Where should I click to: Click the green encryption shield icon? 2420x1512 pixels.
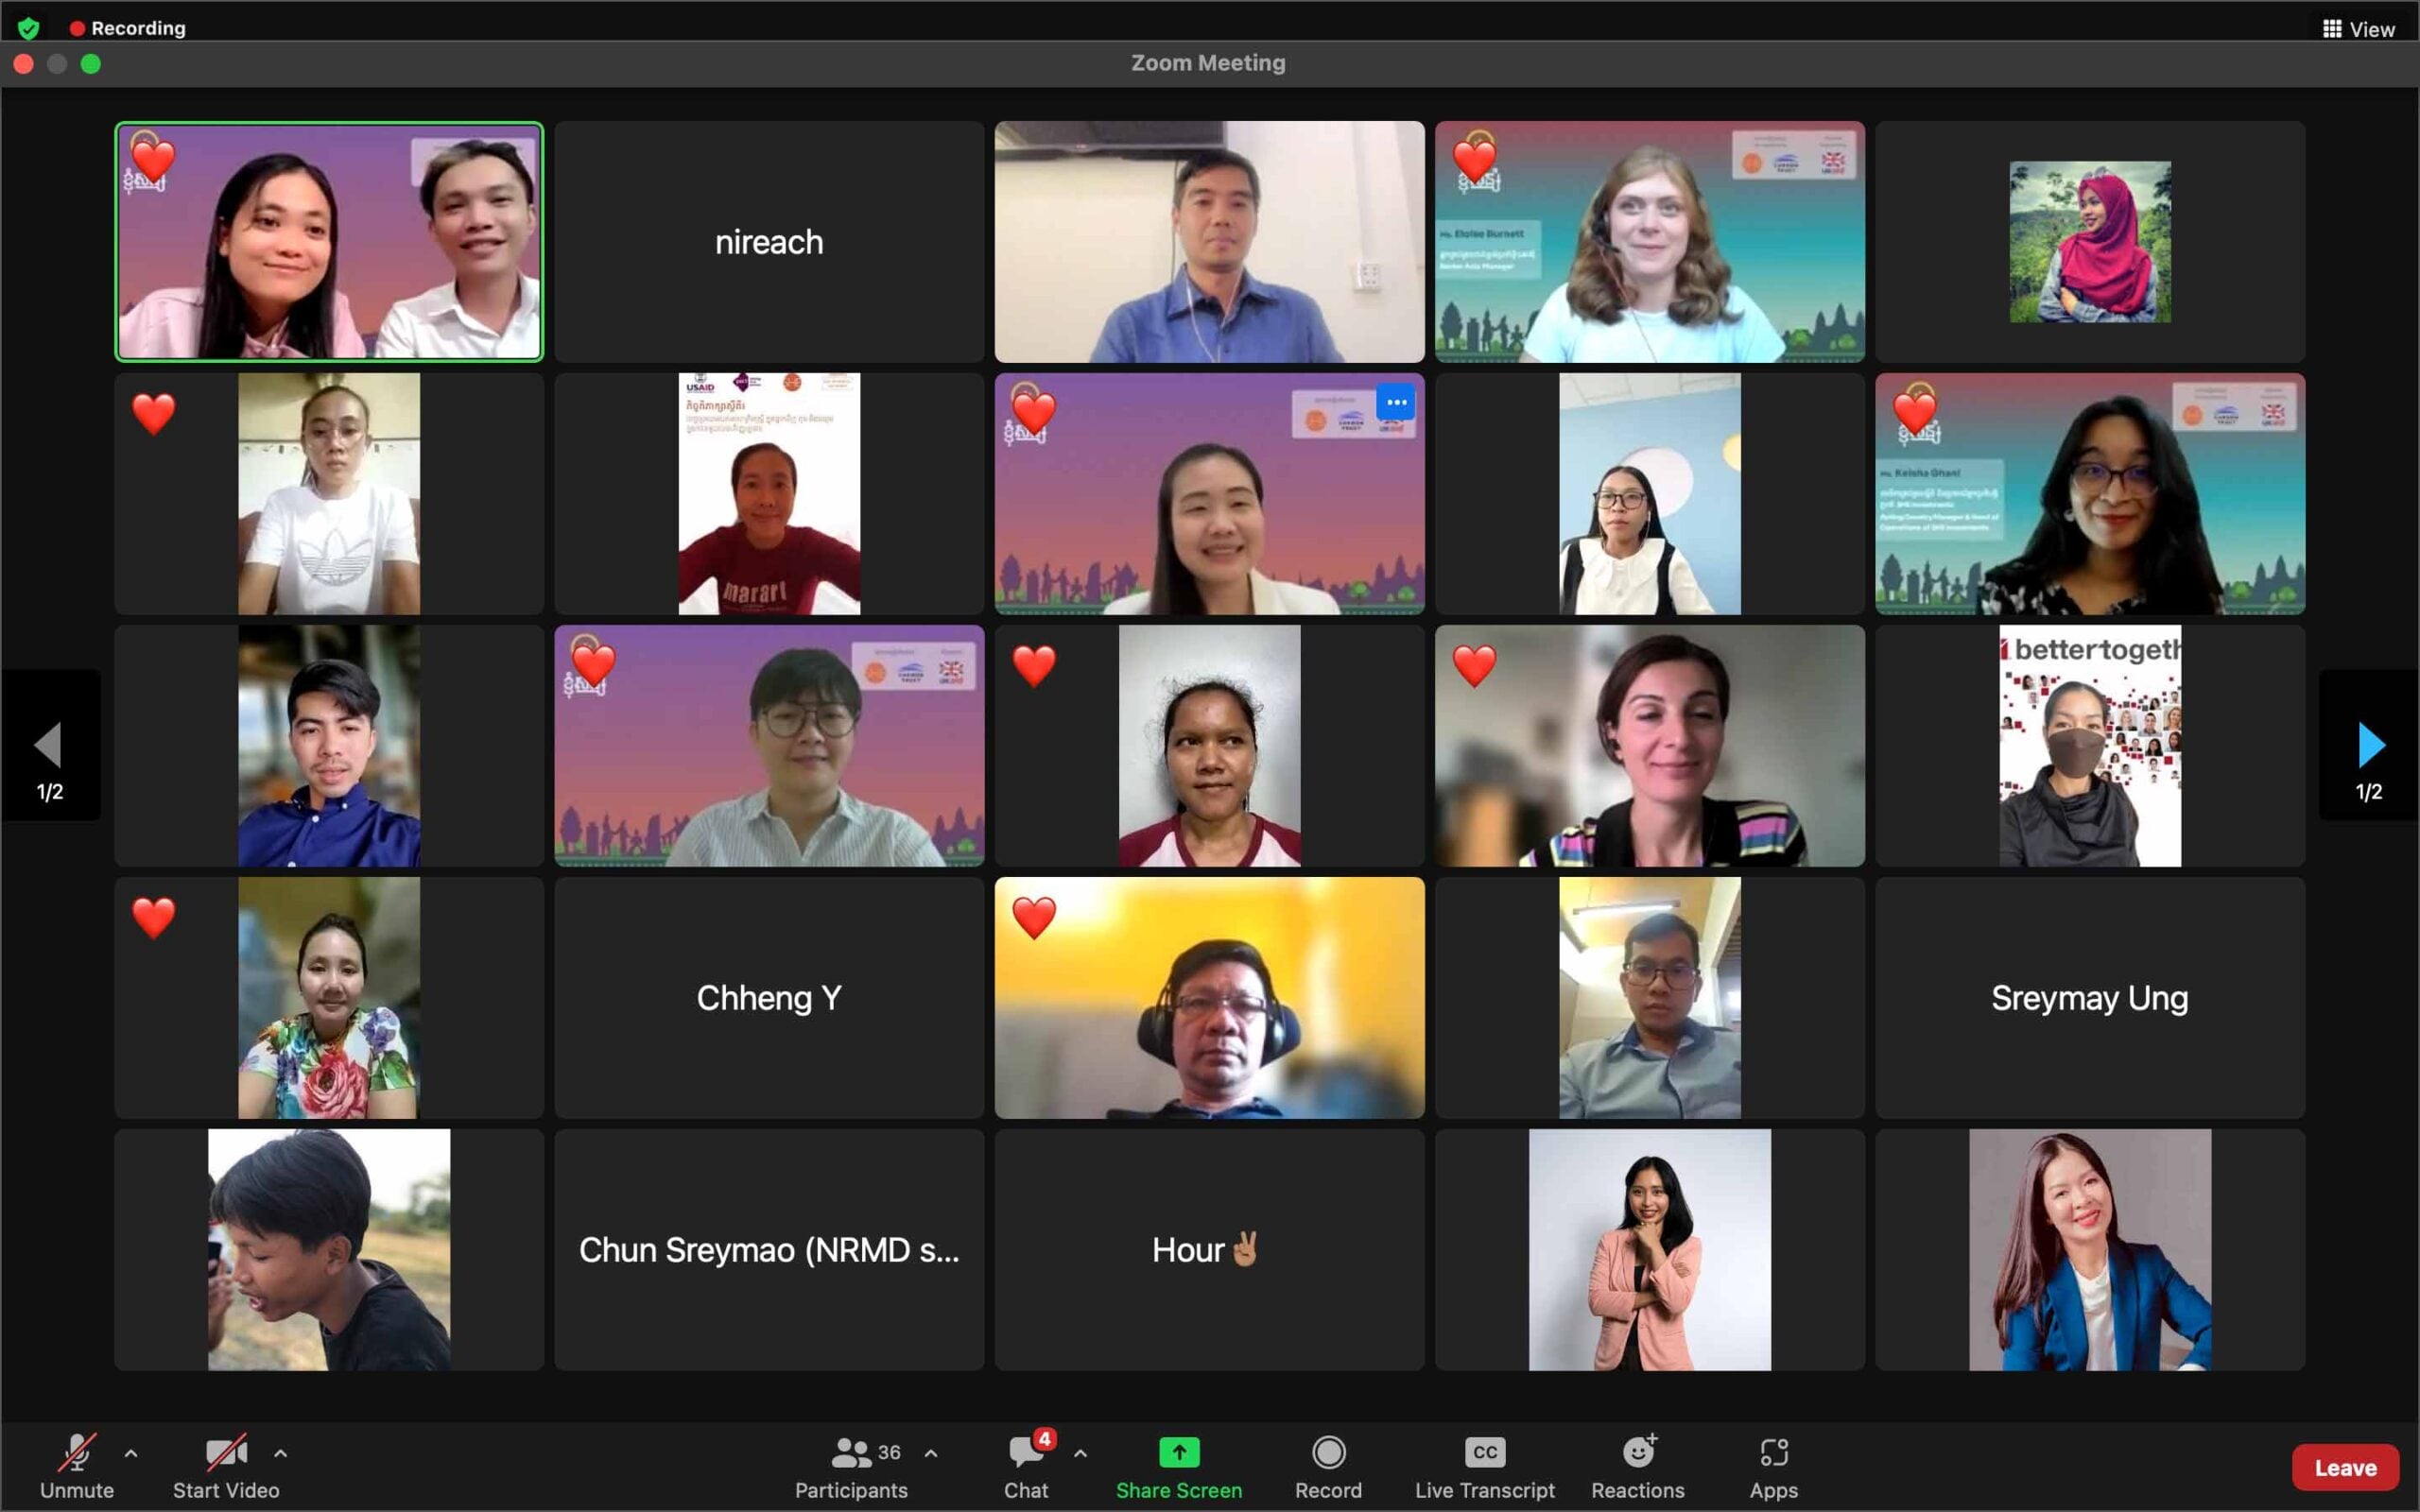tap(28, 28)
